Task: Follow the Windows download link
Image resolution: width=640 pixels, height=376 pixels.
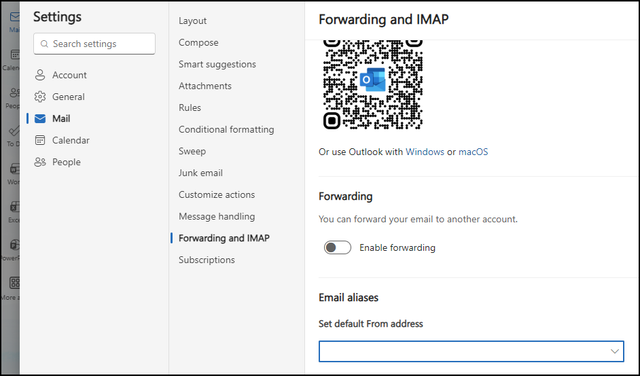Action: pos(425,152)
